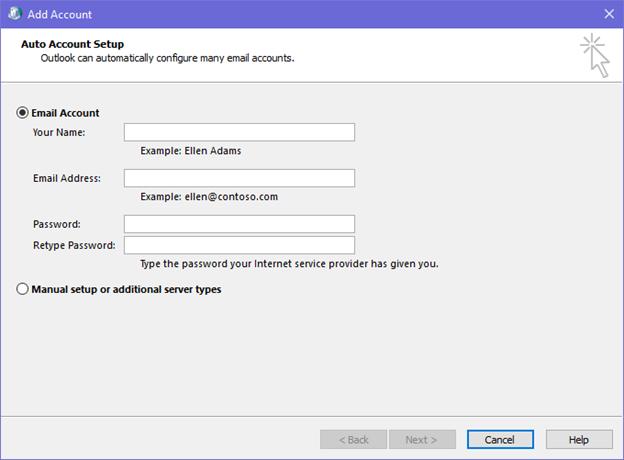Viewport: 624px width, 460px height.
Task: Click the "Email Address:" label
Action: tap(67, 178)
